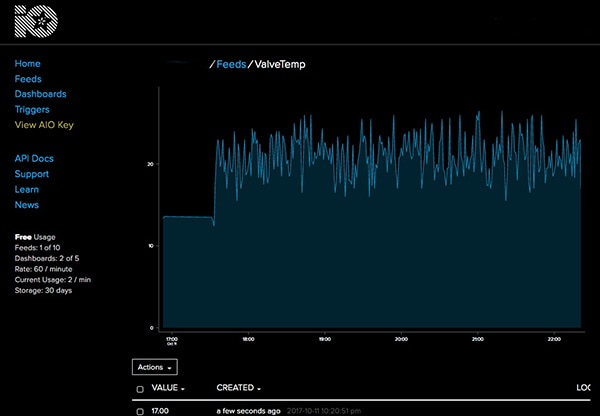The image size is (600, 416).
Task: Click the Feeds breadcrumb link
Action: pos(231,65)
